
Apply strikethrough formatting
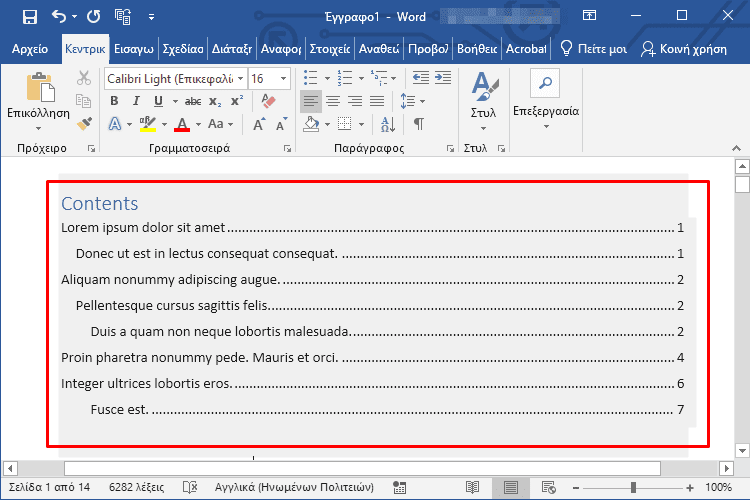pos(193,101)
